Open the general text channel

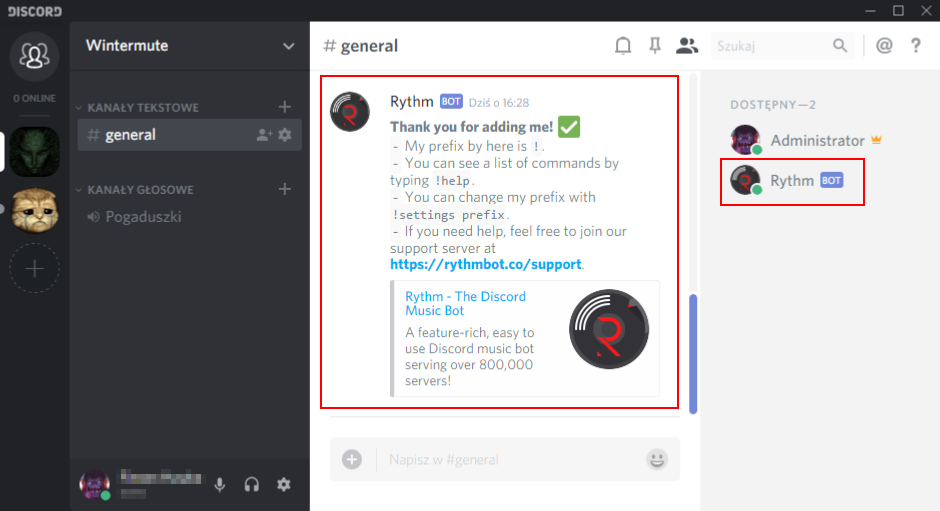(189, 135)
